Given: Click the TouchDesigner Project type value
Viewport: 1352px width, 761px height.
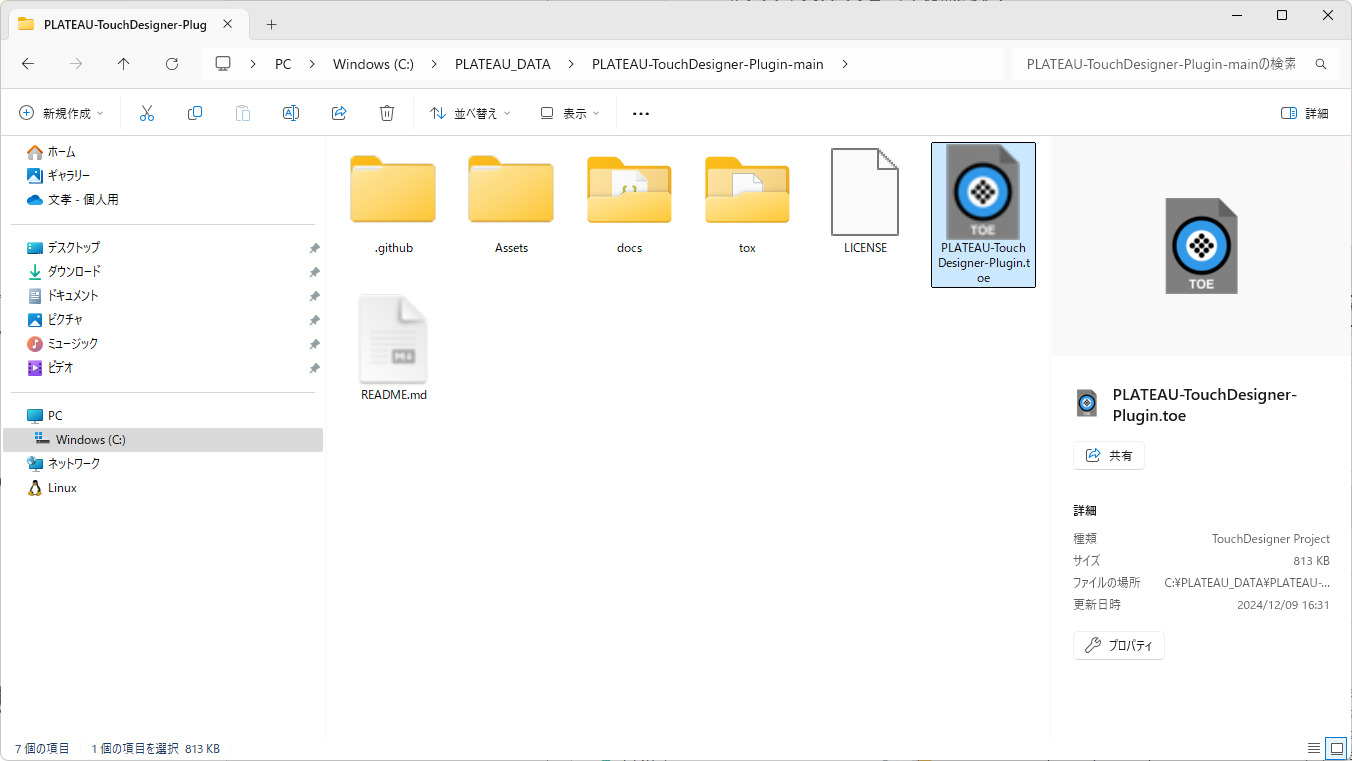Looking at the screenshot, I should point(1271,538).
